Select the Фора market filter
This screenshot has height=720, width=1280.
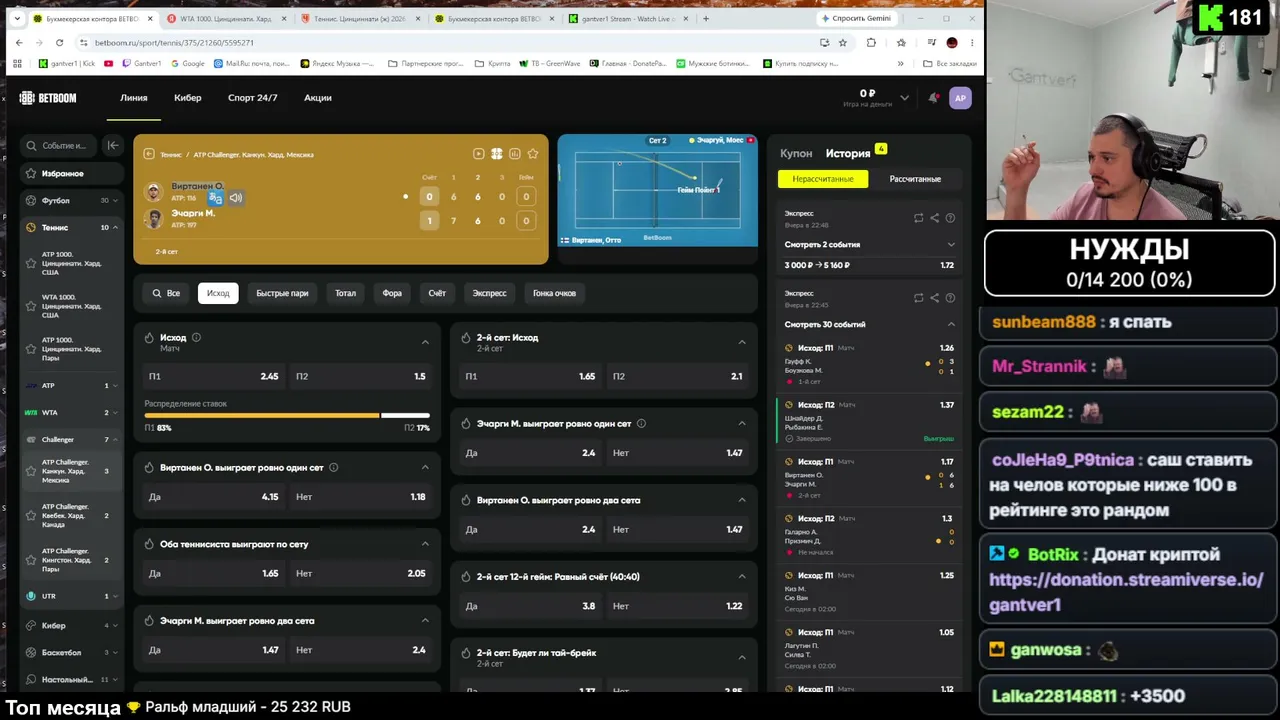[392, 293]
